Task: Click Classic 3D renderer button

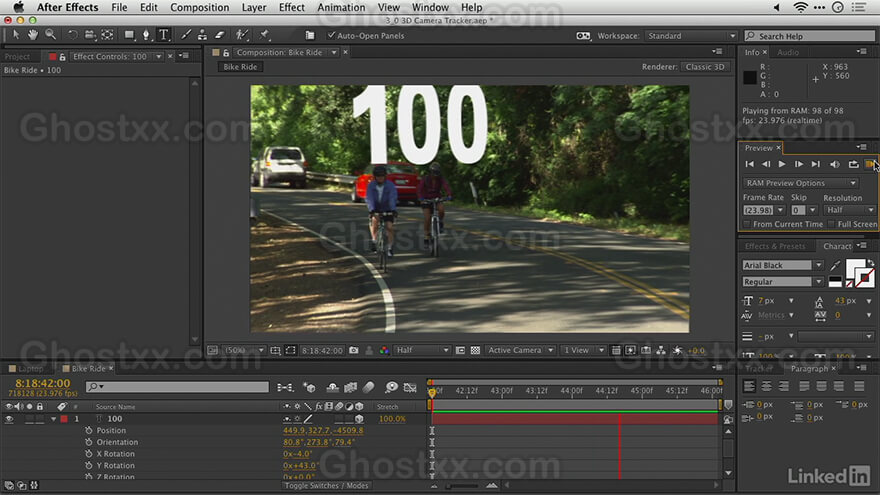Action: (705, 67)
